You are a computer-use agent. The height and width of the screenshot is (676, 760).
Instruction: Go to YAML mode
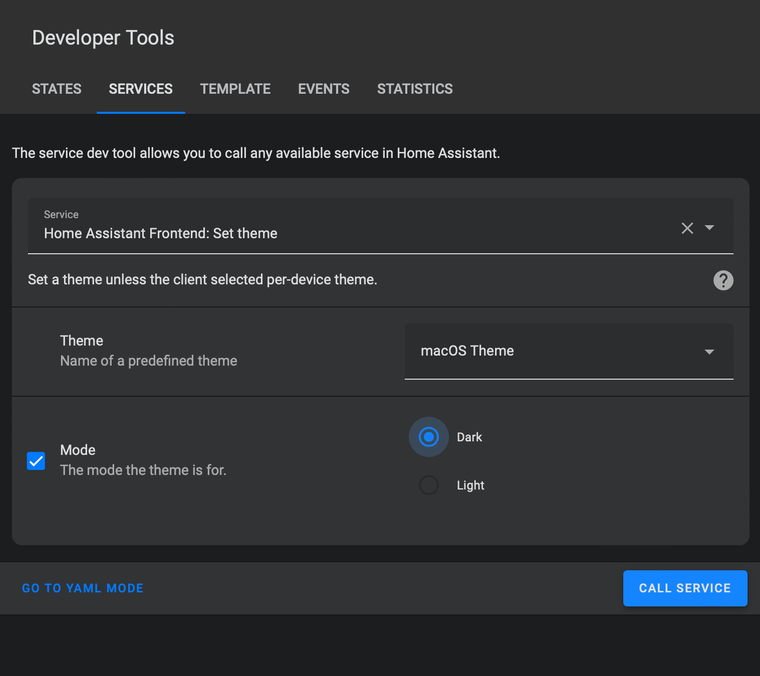[83, 588]
